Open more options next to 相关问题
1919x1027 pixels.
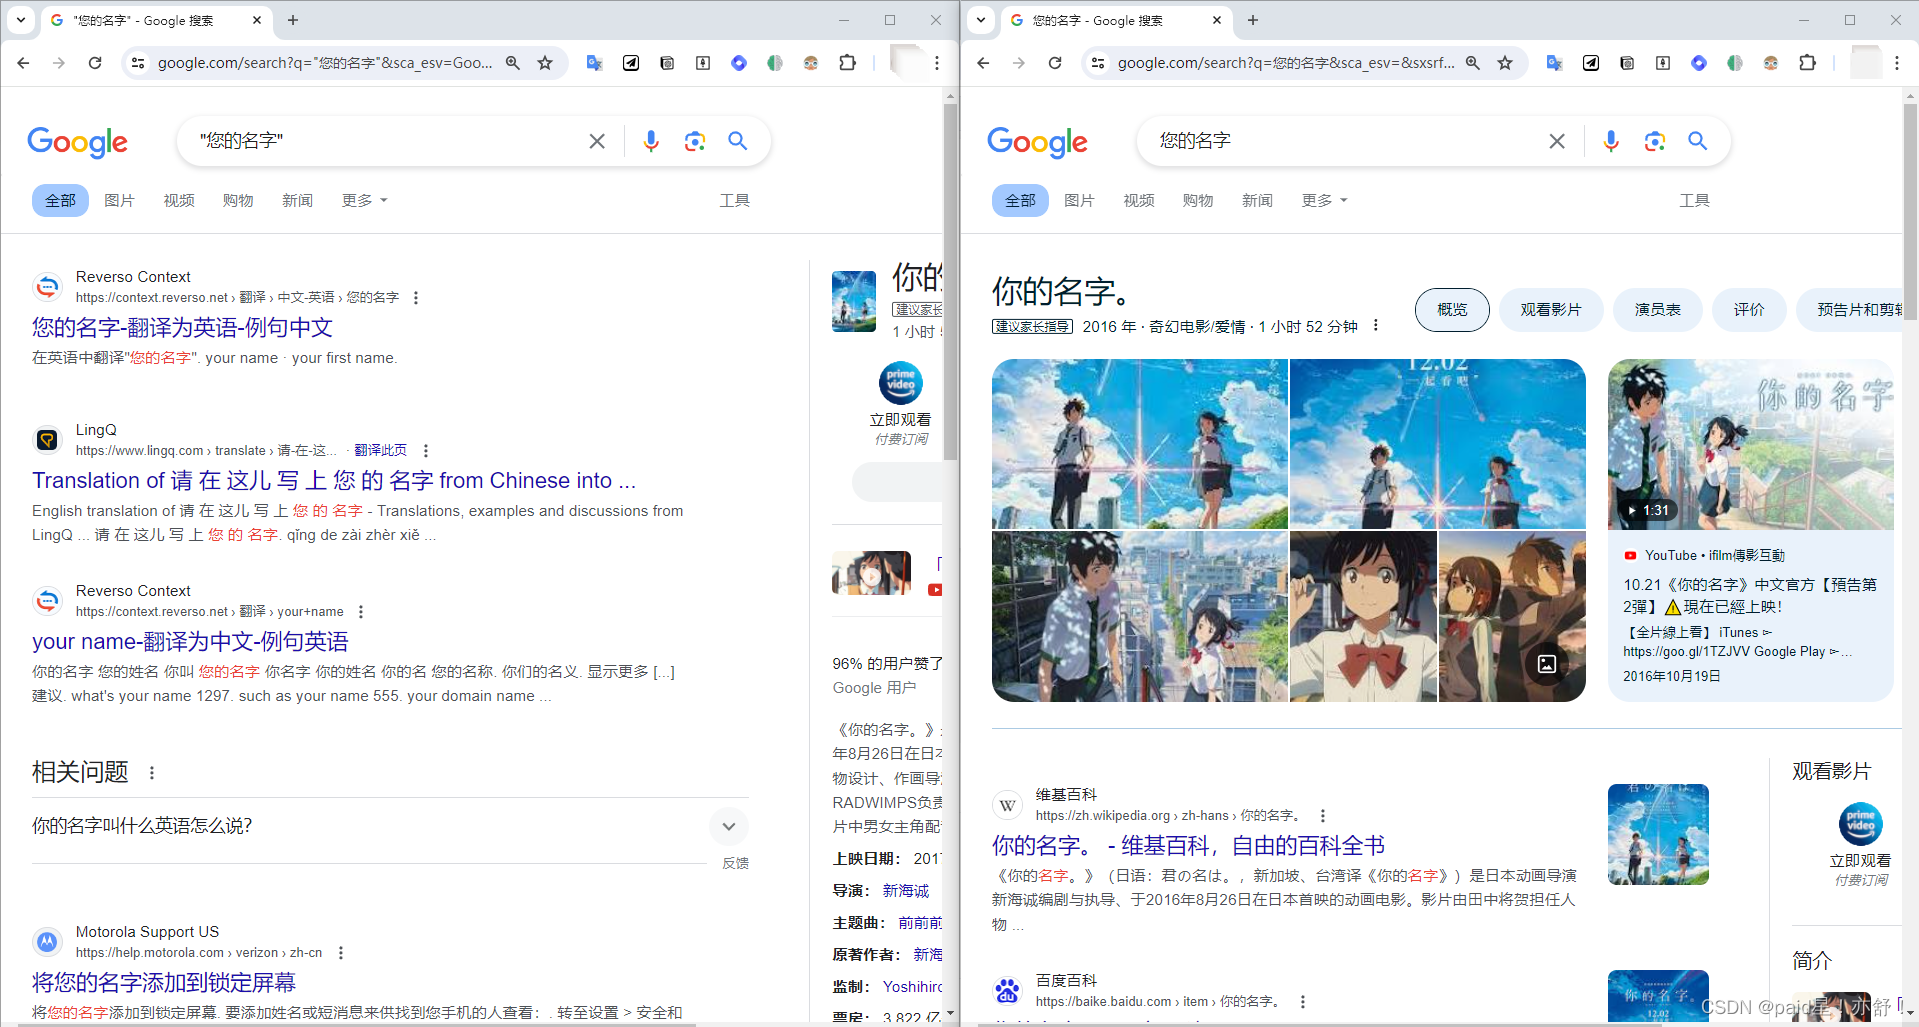[152, 773]
